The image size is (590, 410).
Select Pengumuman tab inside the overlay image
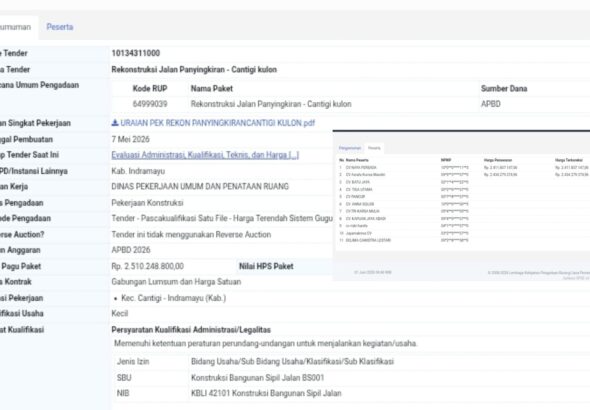[350, 148]
